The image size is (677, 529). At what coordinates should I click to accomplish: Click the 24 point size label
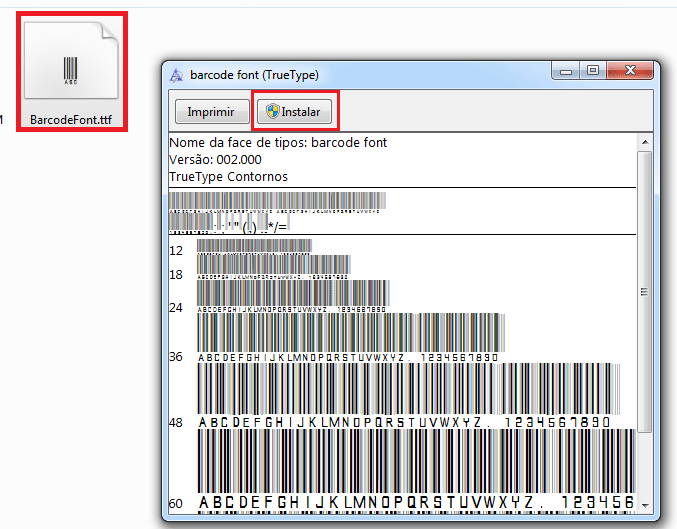click(x=176, y=308)
